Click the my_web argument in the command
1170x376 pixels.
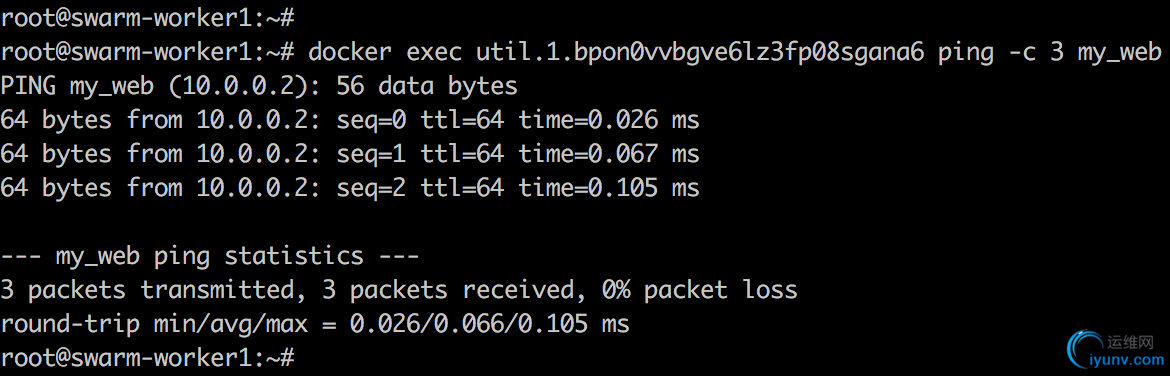coord(1119,53)
